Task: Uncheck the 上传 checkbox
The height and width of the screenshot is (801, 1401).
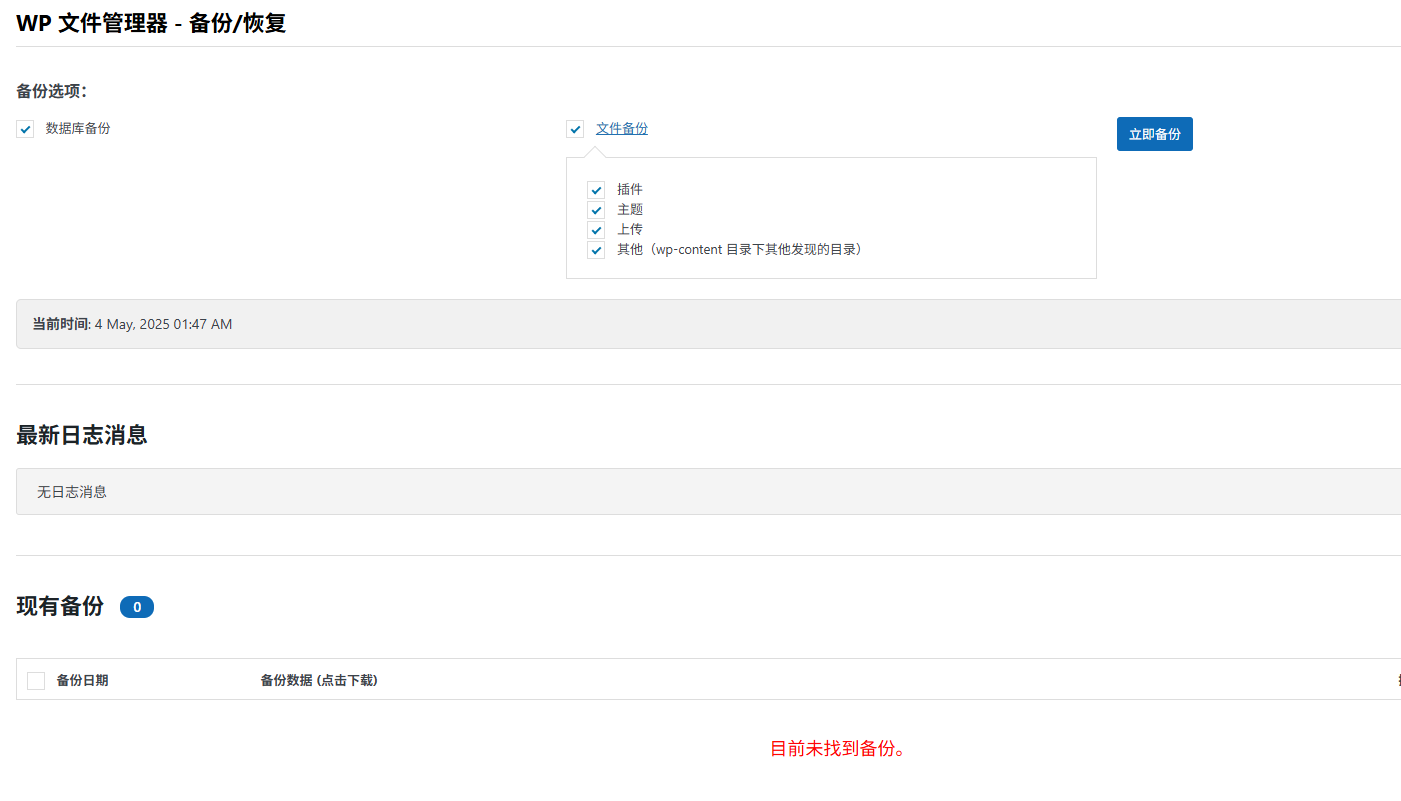Action: [596, 230]
